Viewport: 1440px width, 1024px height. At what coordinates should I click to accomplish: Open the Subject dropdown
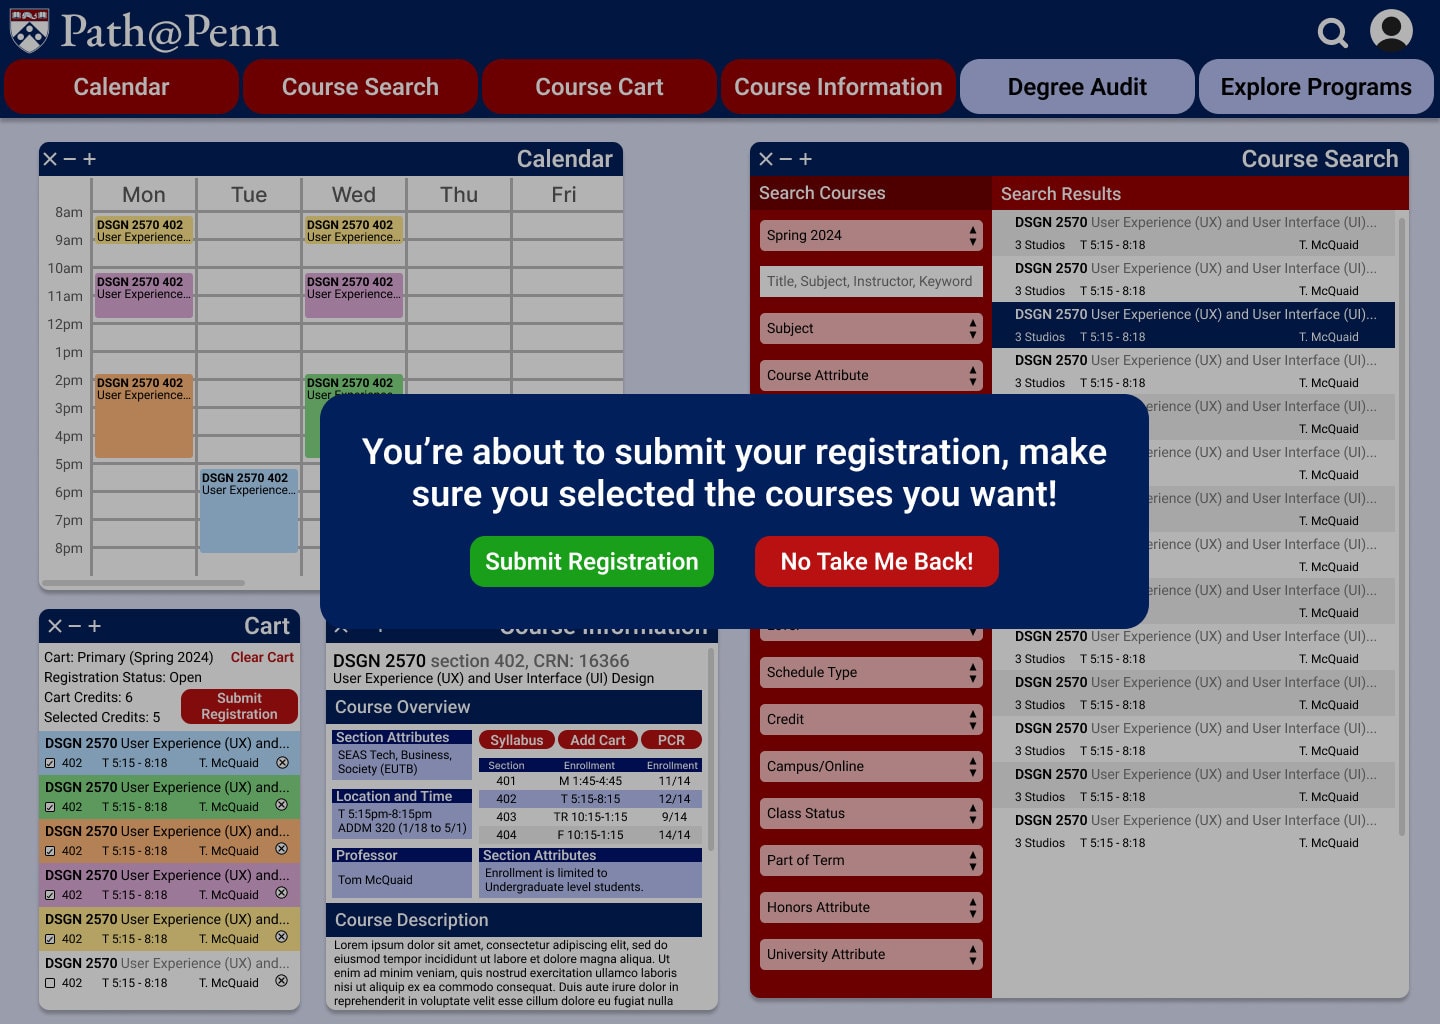point(871,328)
